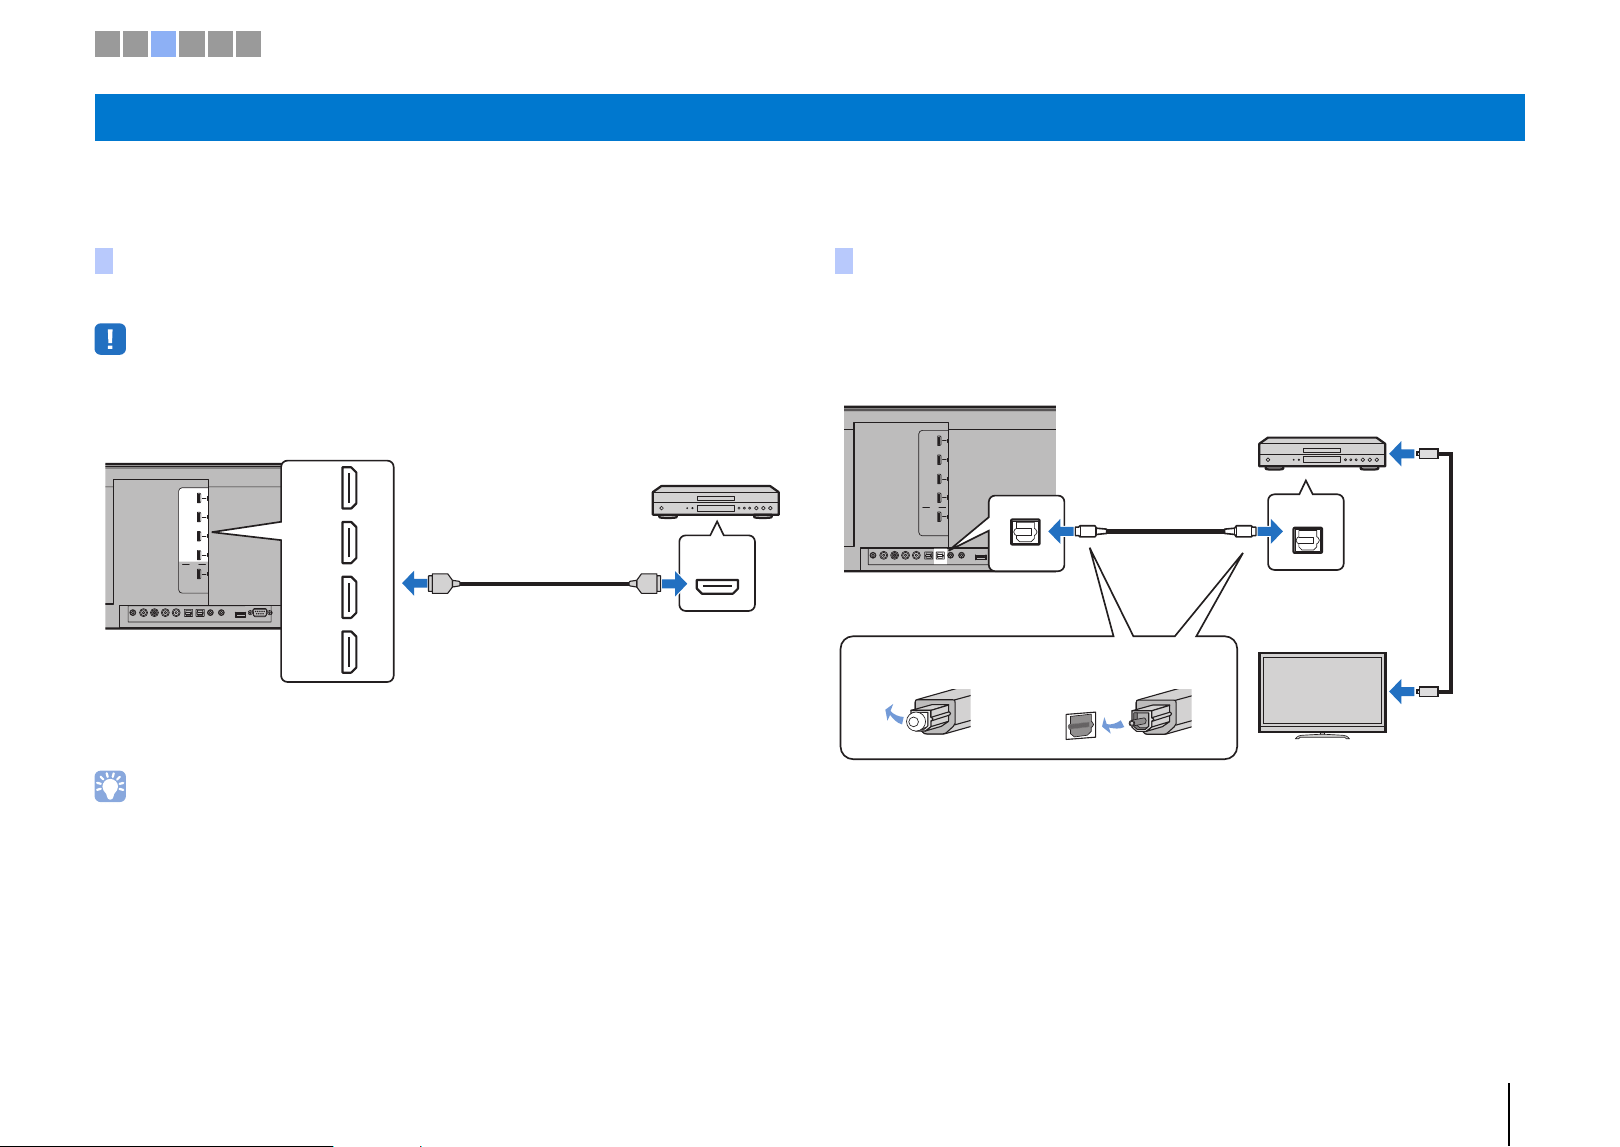Image resolution: width=1620 pixels, height=1147 pixels.
Task: Click the lightbulb tip icon
Action: point(110,787)
